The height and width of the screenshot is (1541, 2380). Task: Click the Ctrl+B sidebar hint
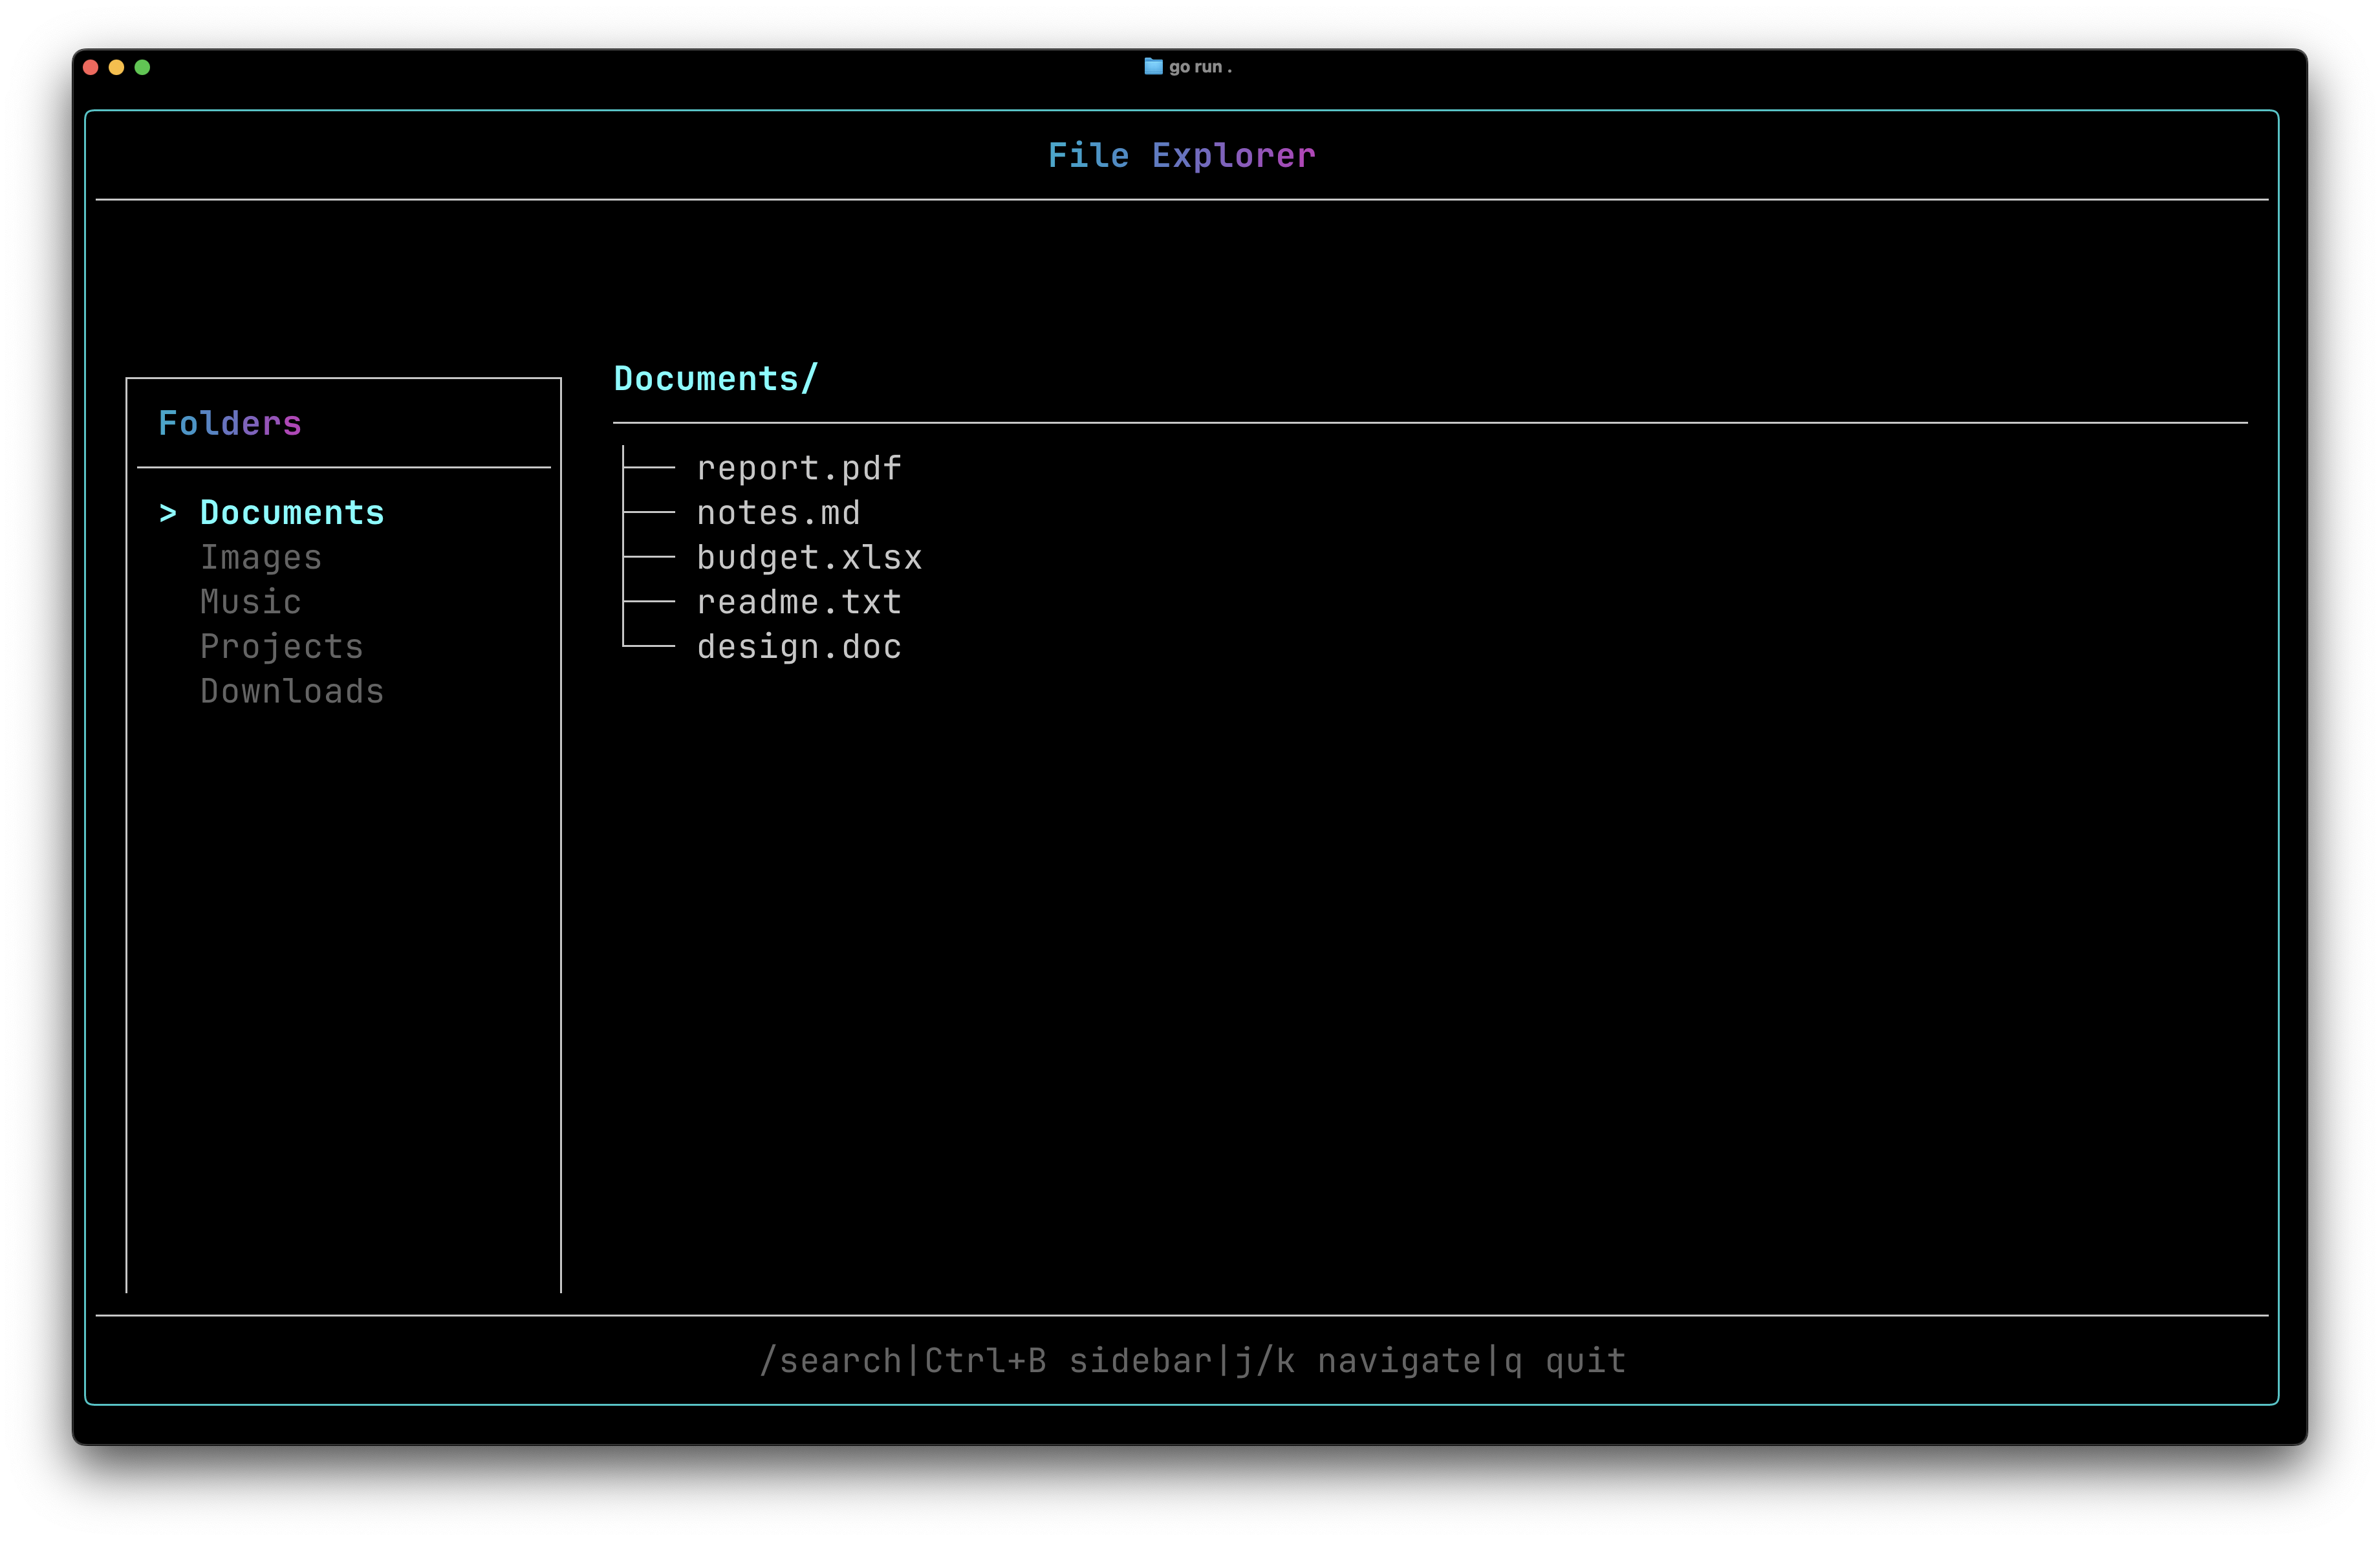pyautogui.click(x=1068, y=1361)
